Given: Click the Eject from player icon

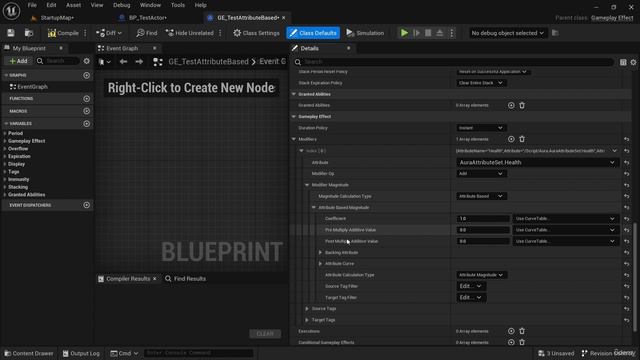Looking at the screenshot, I should pyautogui.click(x=440, y=33).
